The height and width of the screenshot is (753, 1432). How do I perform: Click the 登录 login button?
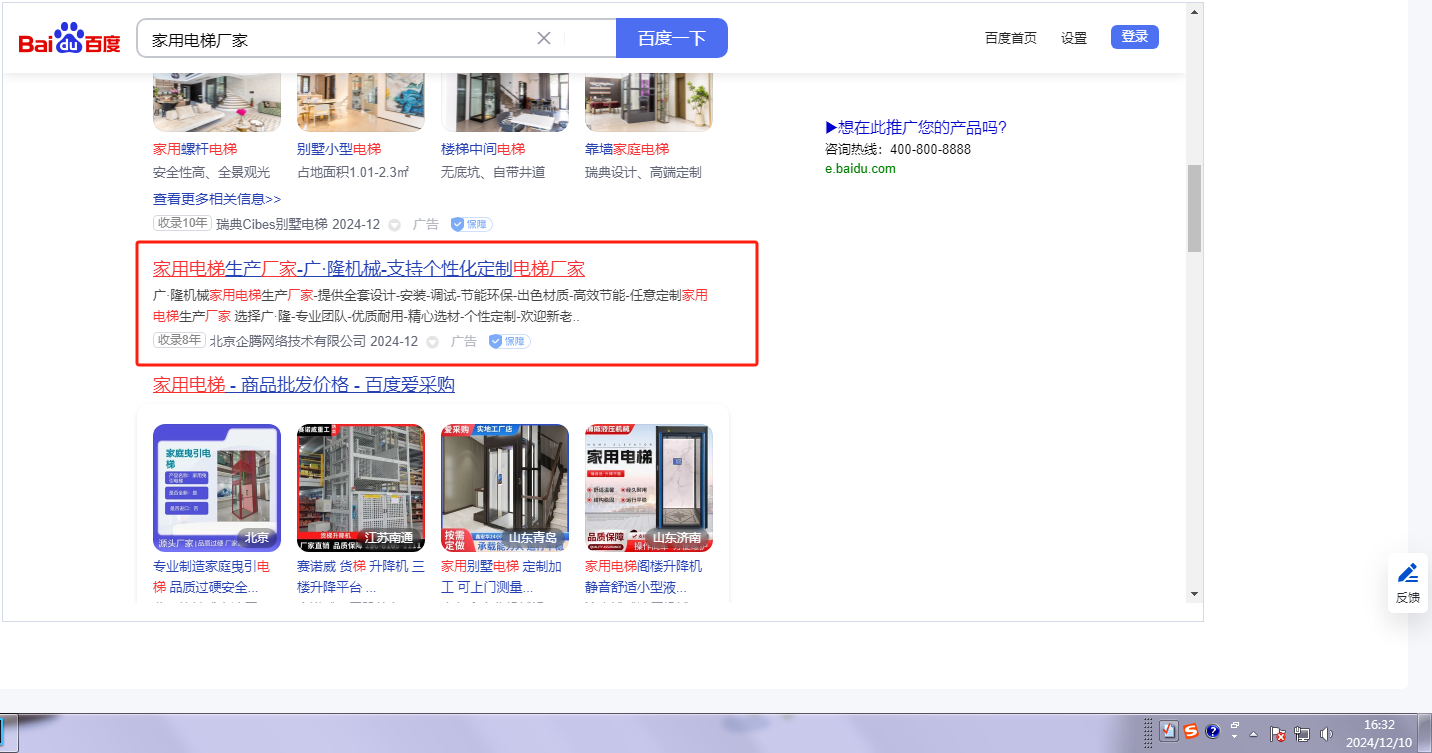coord(1135,37)
